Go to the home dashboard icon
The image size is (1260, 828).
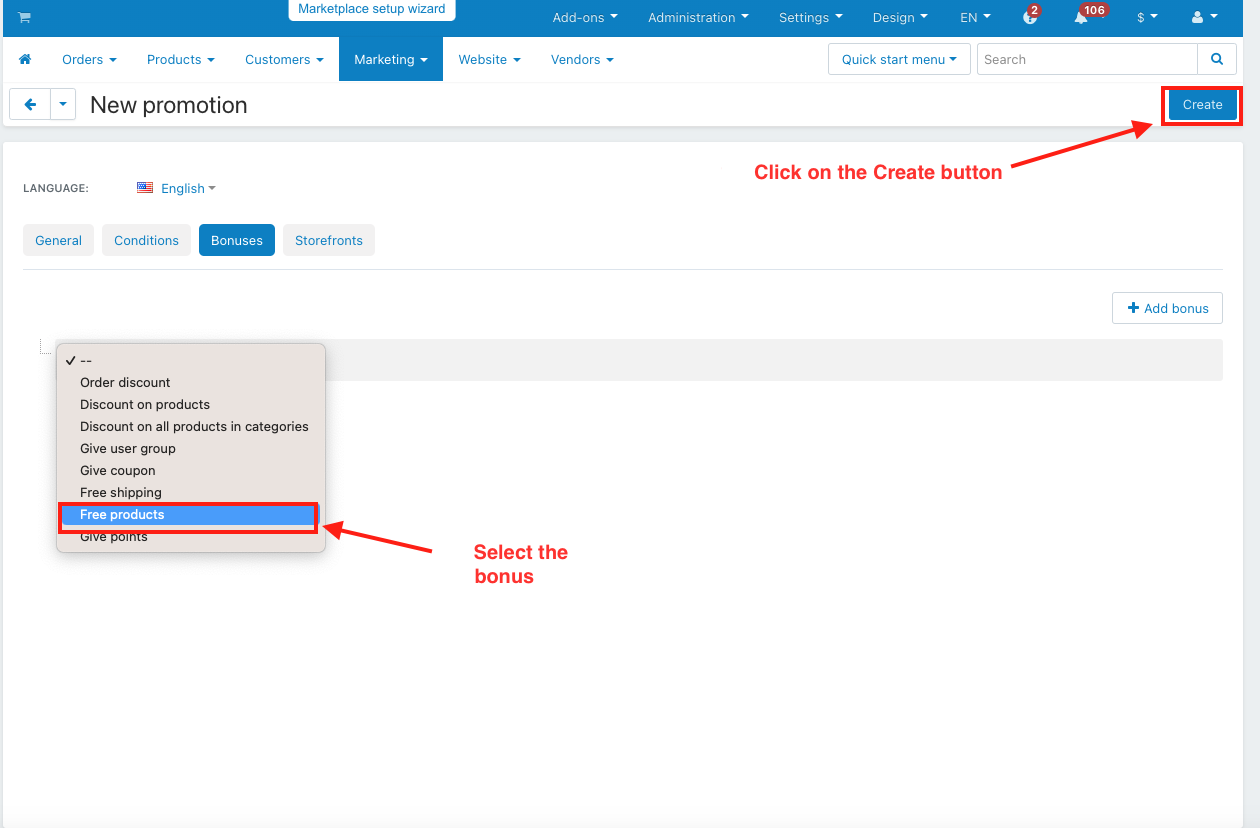tap(25, 60)
